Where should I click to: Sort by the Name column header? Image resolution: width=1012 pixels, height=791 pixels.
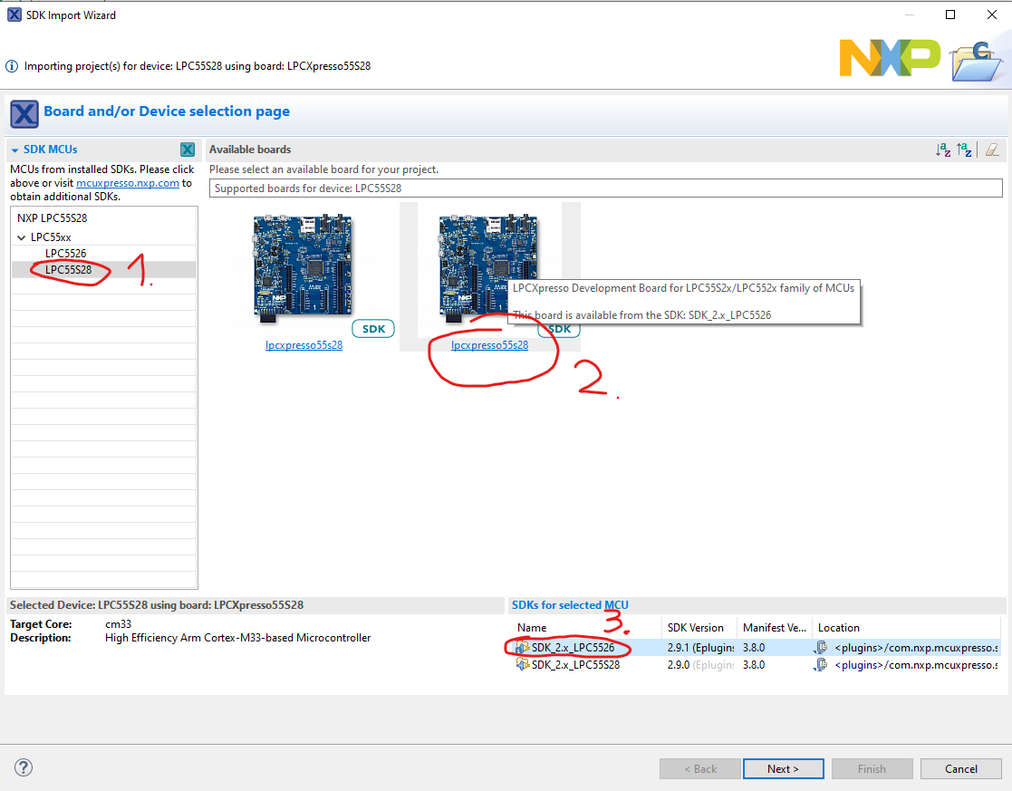tap(586, 628)
